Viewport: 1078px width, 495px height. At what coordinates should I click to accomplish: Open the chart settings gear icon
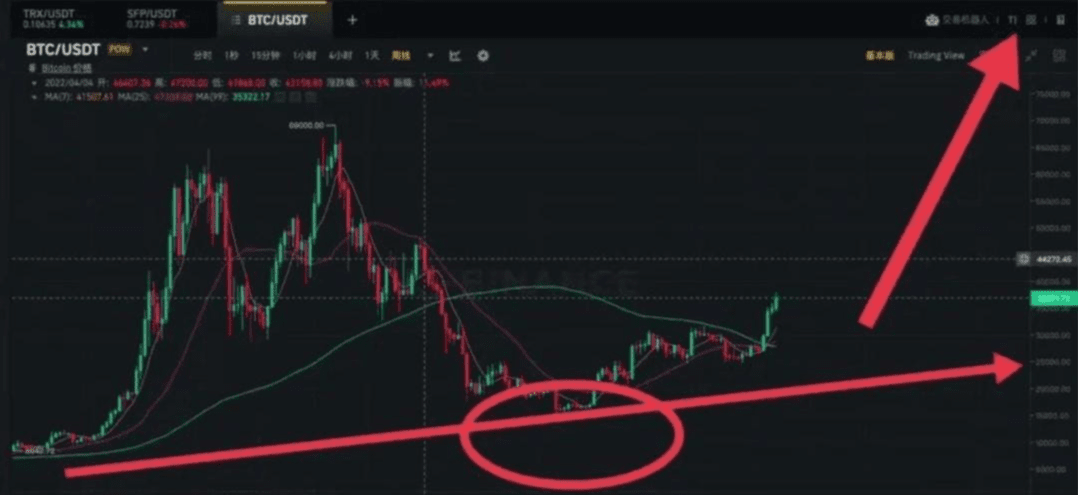(483, 56)
